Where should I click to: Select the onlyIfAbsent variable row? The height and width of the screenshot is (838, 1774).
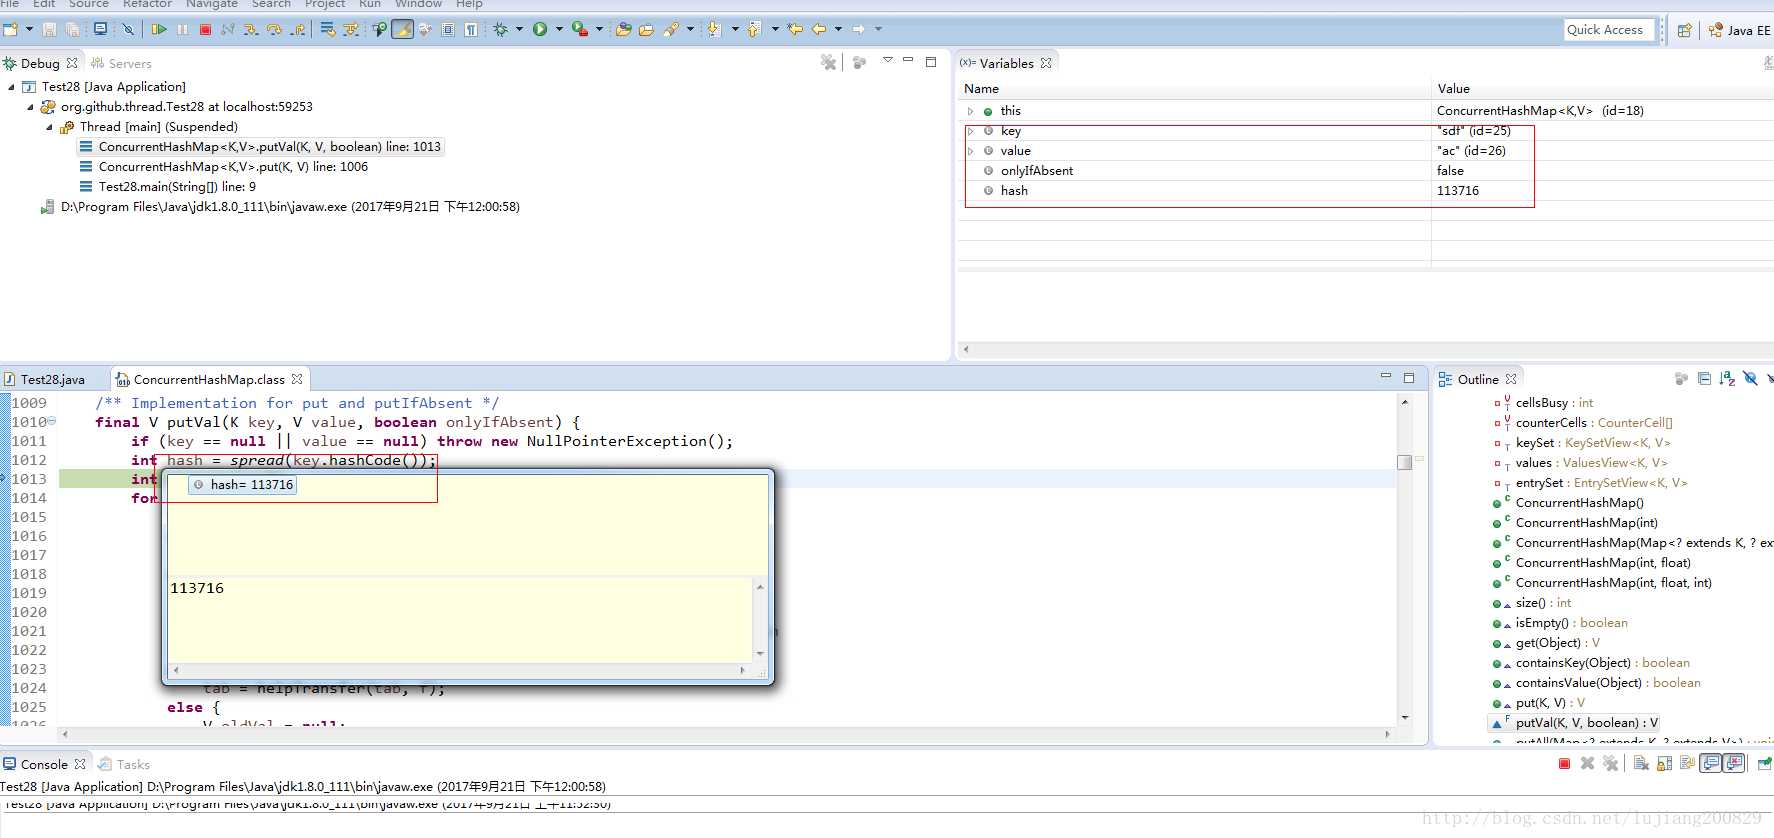click(1366, 171)
